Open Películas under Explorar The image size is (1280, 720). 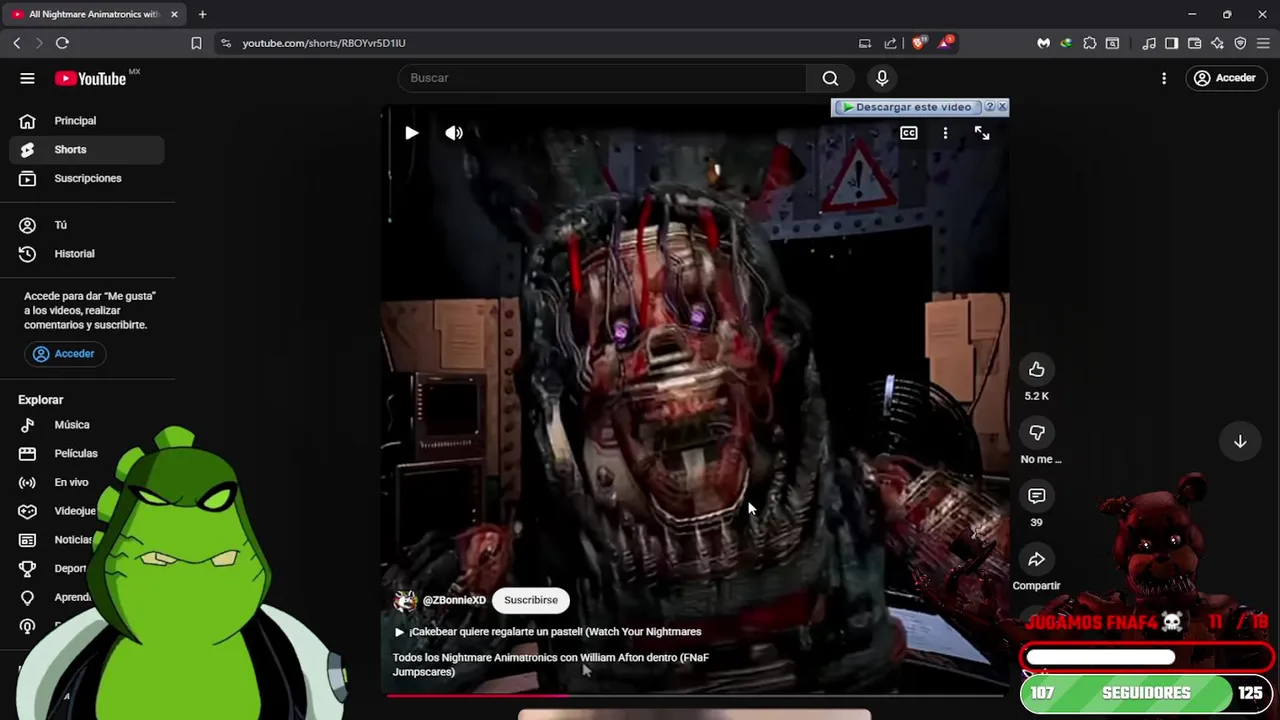88,454
